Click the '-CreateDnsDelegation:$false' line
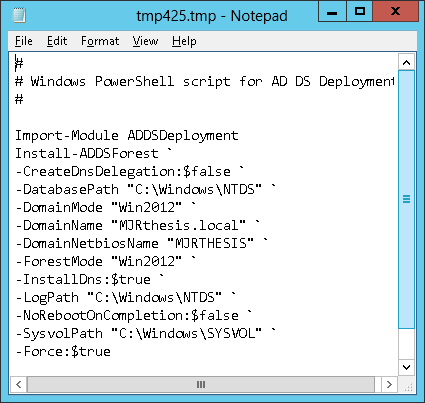425x403 pixels. tap(130, 171)
